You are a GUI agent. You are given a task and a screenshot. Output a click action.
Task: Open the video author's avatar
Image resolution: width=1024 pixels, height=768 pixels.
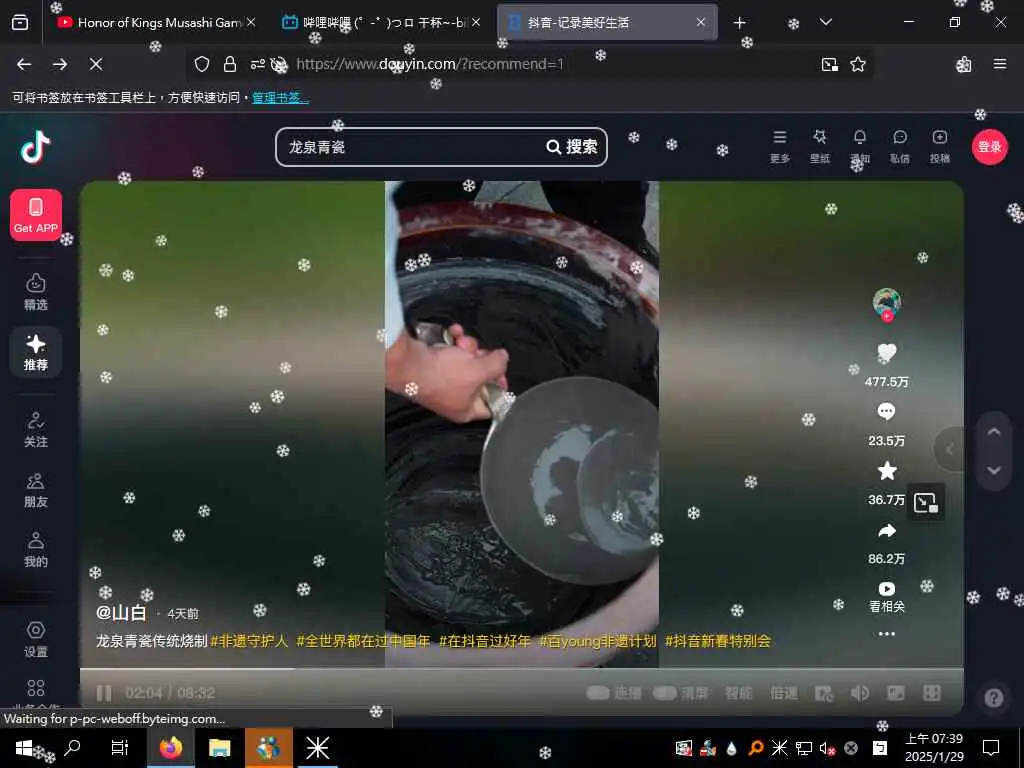point(887,302)
